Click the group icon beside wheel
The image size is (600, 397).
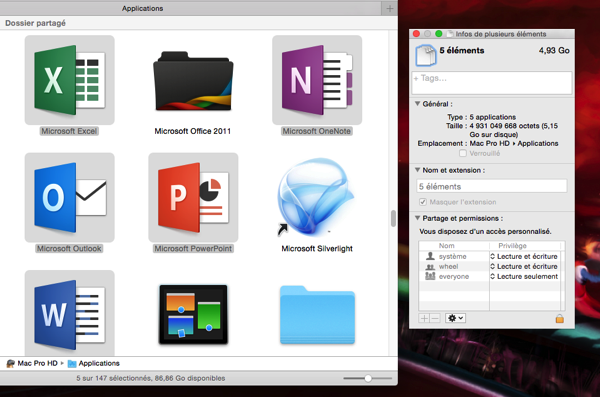[x=430, y=266]
